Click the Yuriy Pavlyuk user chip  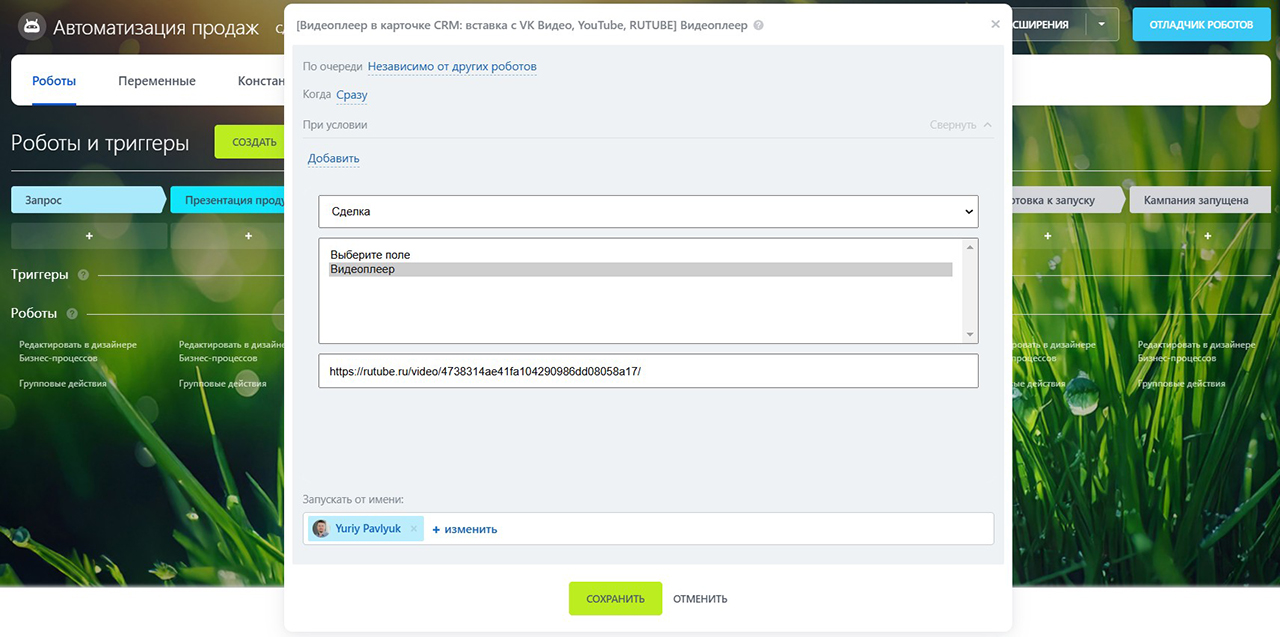pyautogui.click(x=366, y=529)
